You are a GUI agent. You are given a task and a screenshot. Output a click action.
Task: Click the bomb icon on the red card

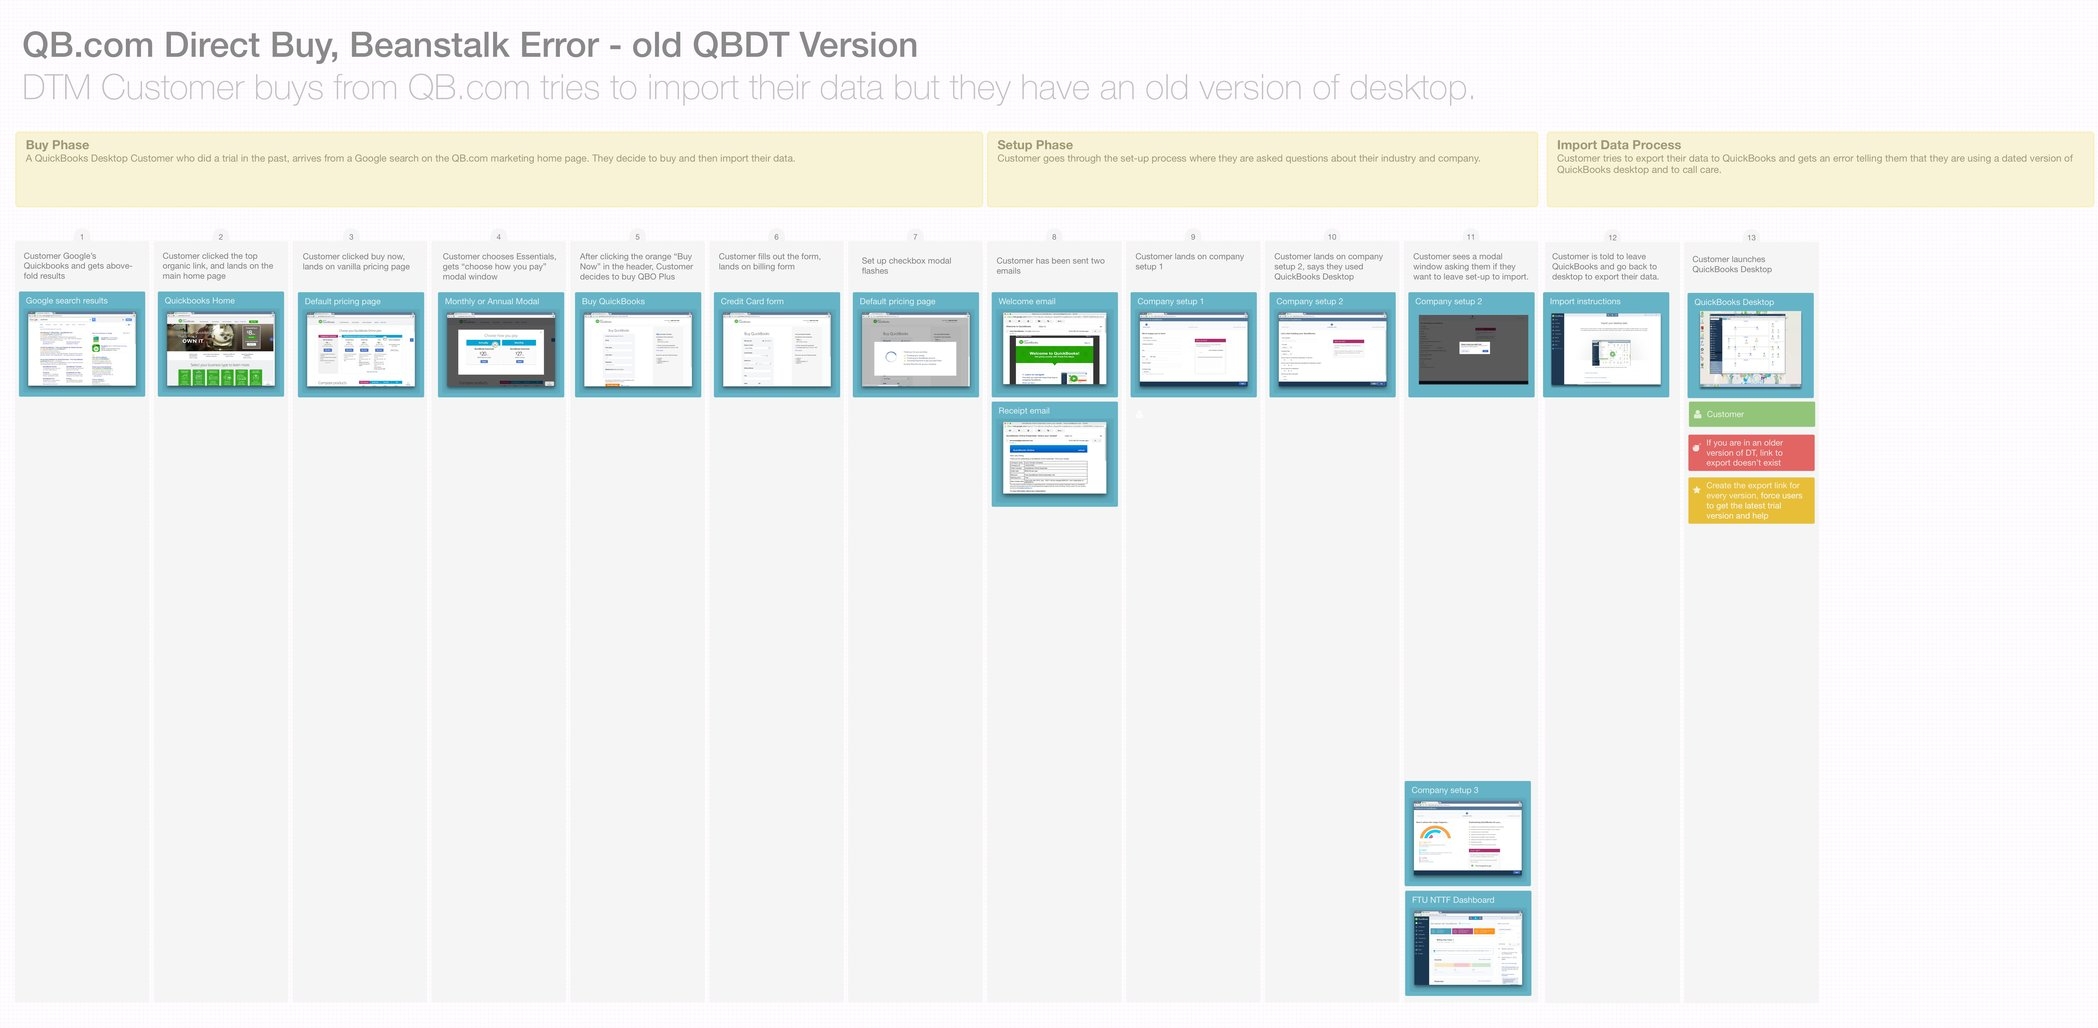coord(1696,448)
